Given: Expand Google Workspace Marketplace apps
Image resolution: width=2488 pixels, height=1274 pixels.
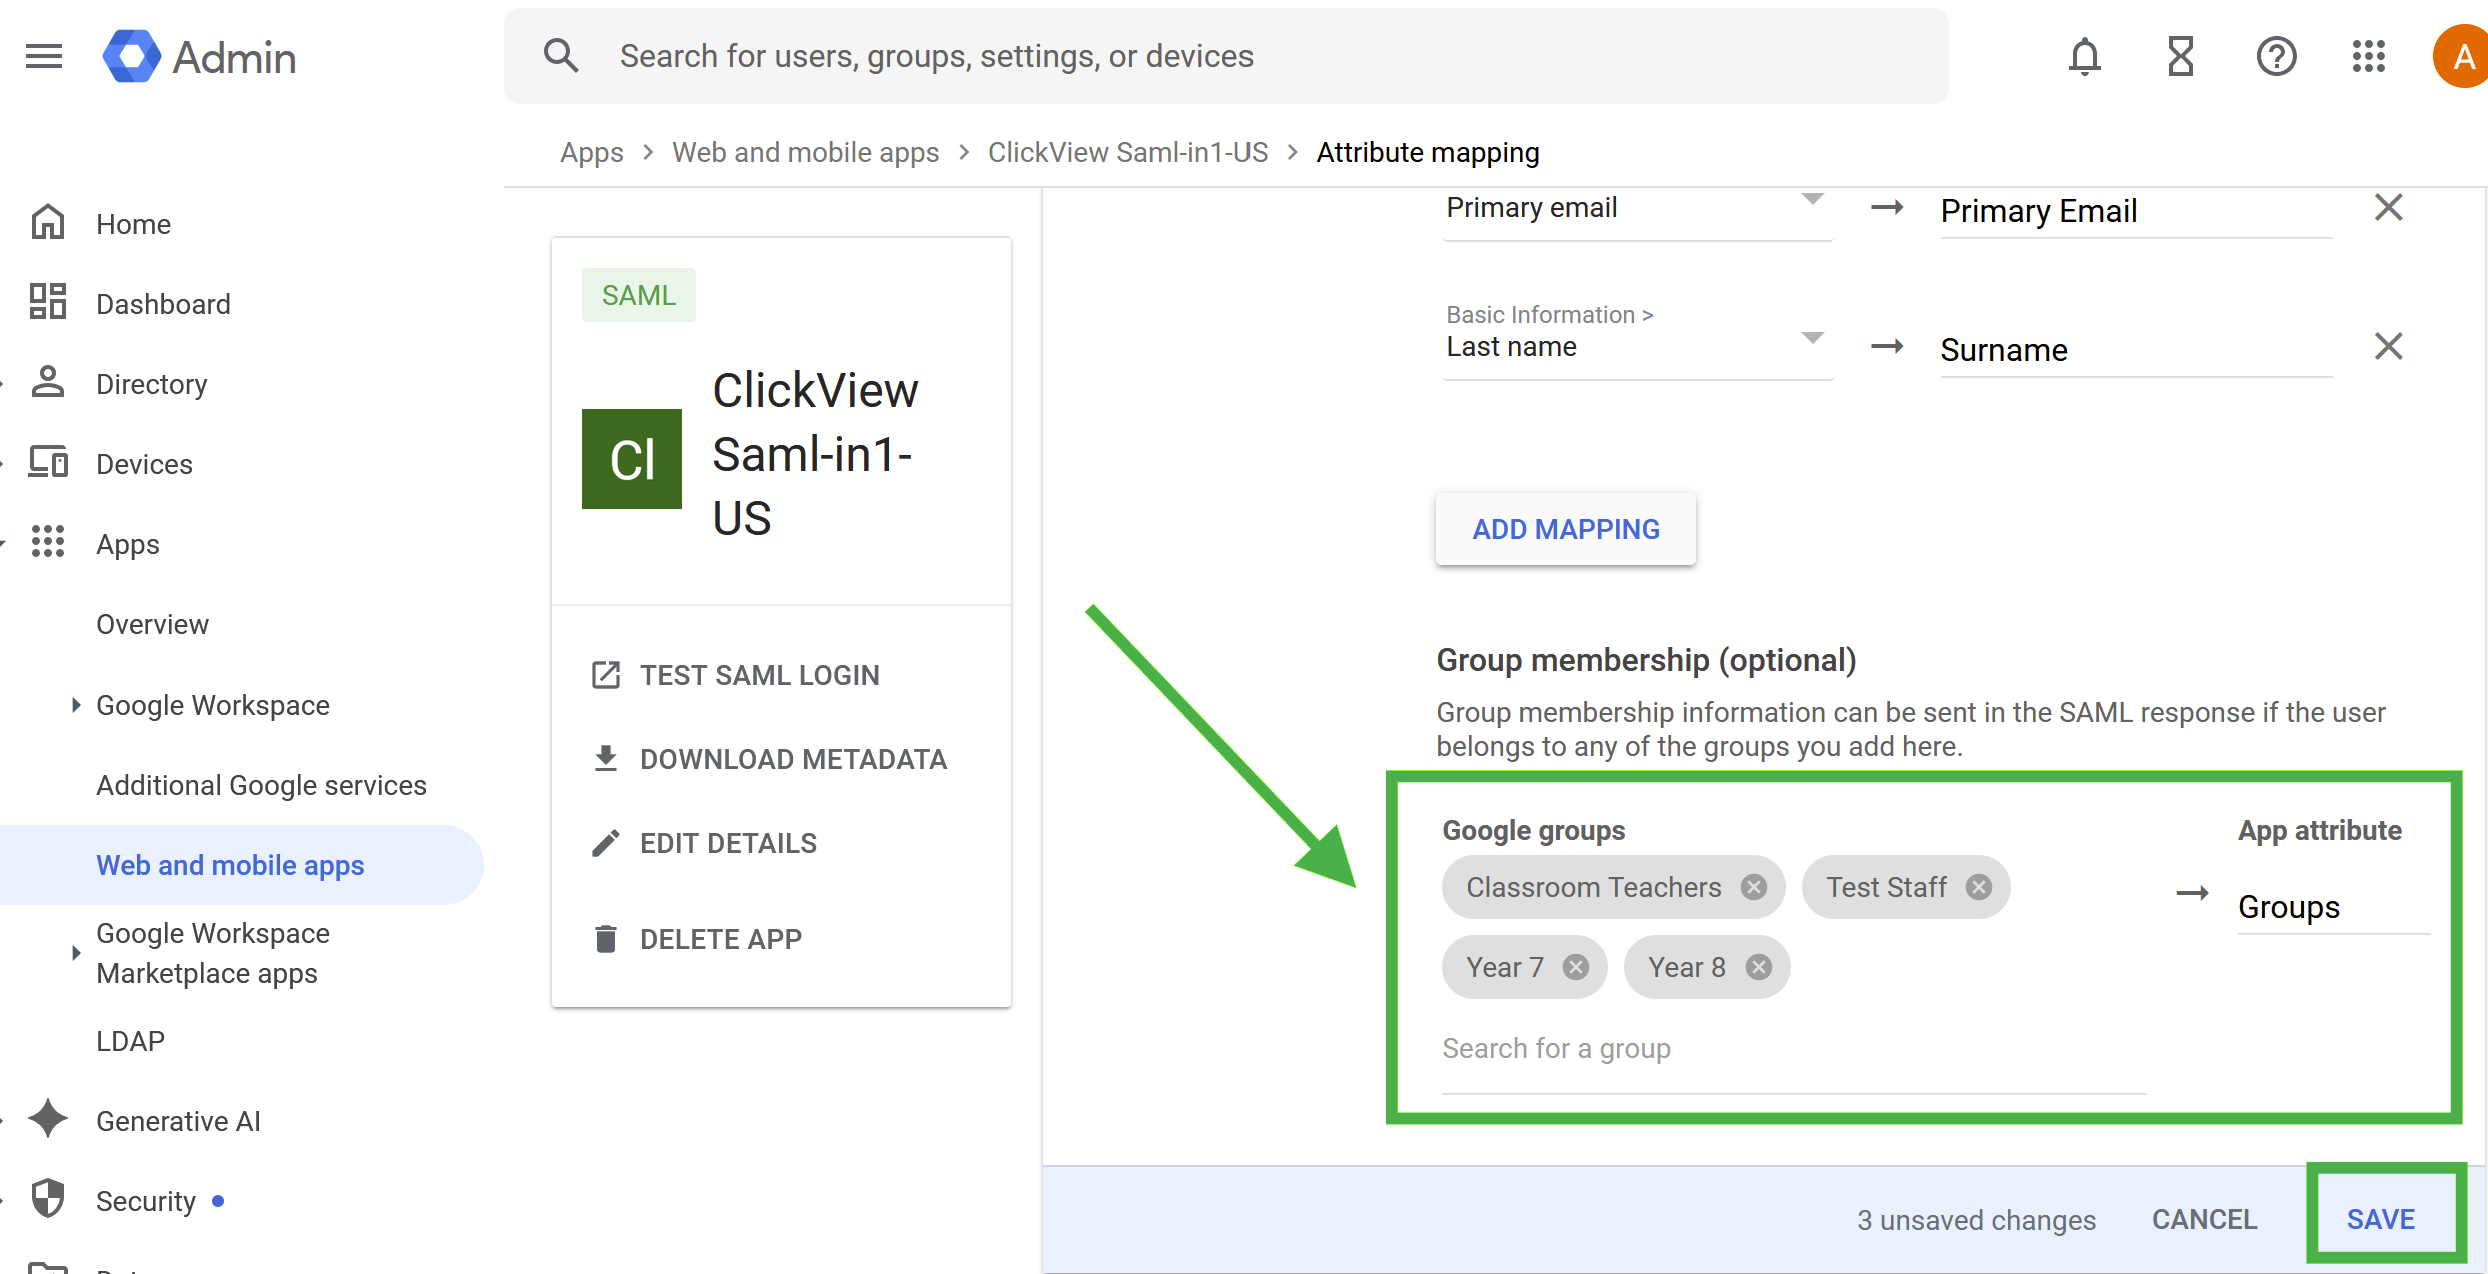Looking at the screenshot, I should [x=76, y=953].
